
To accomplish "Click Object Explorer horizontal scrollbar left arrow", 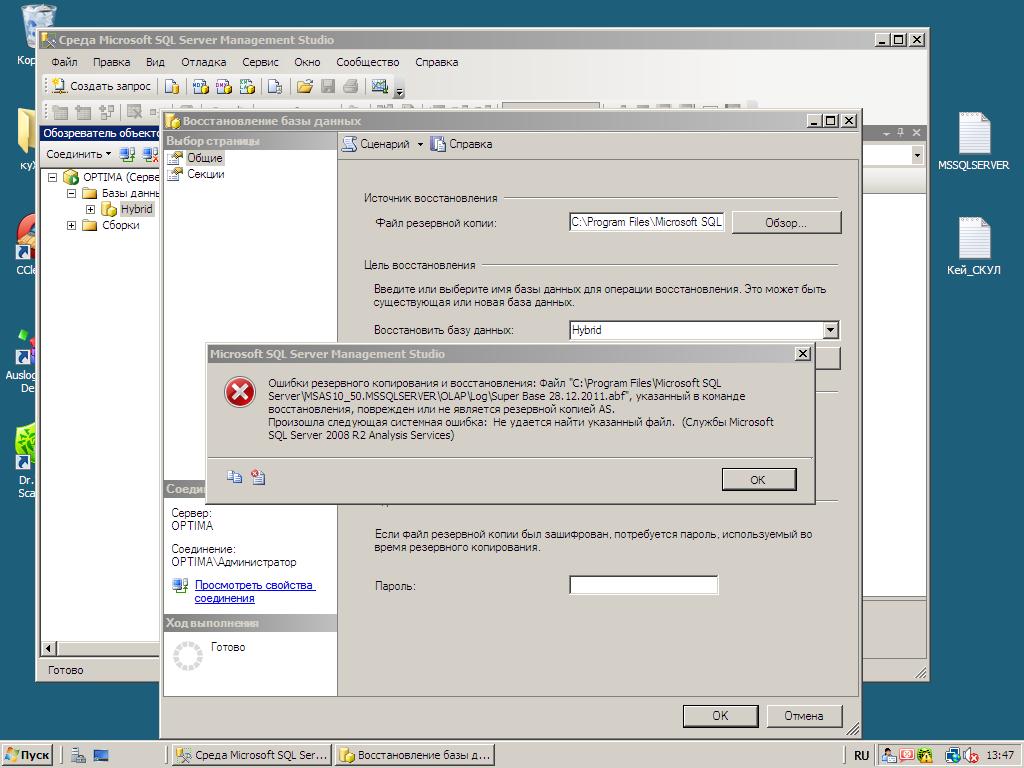I will (49, 648).
